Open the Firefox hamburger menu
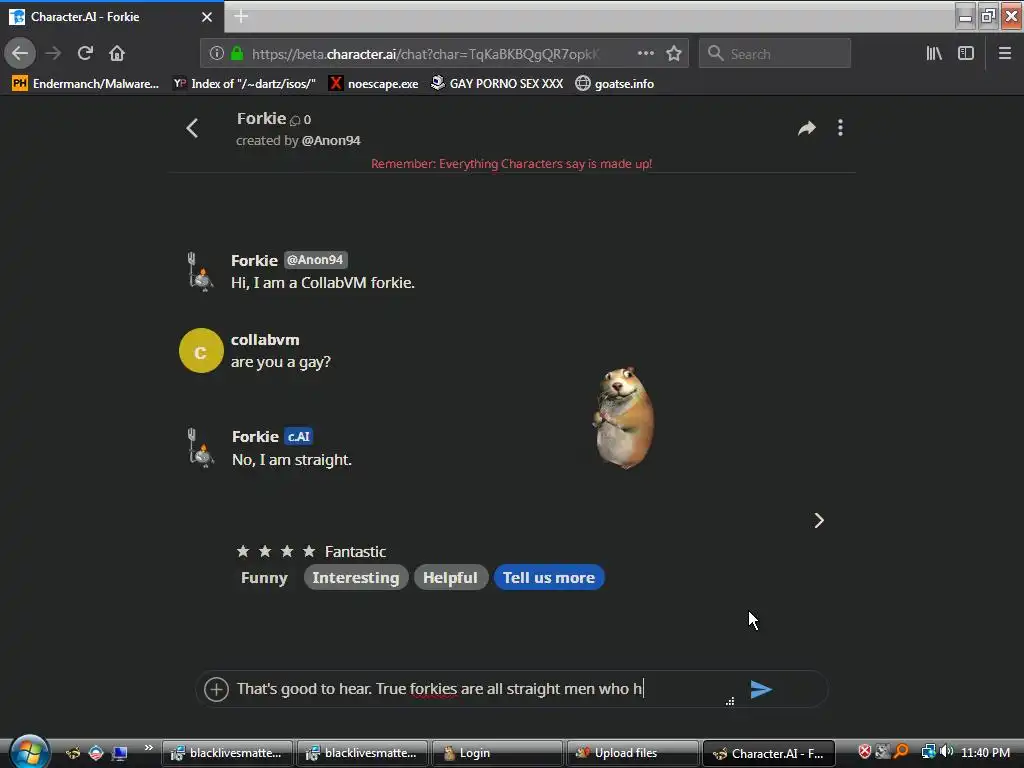This screenshot has width=1024, height=768. [x=1005, y=54]
